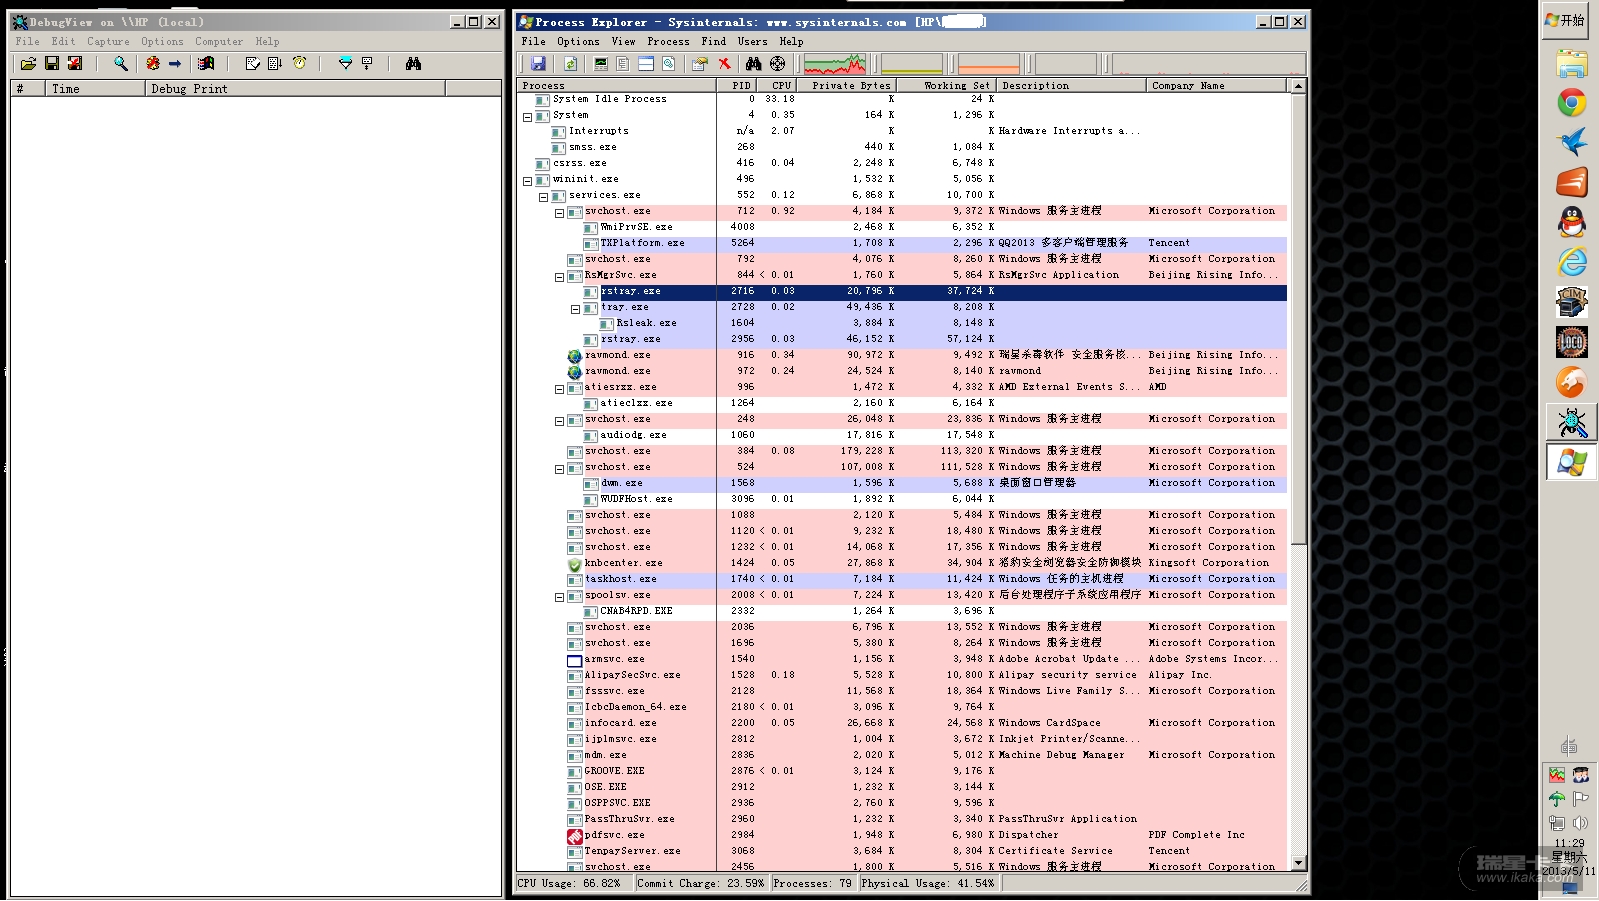The width and height of the screenshot is (1599, 901).
Task: Click the open folder icon in DebugView
Action: (x=28, y=63)
